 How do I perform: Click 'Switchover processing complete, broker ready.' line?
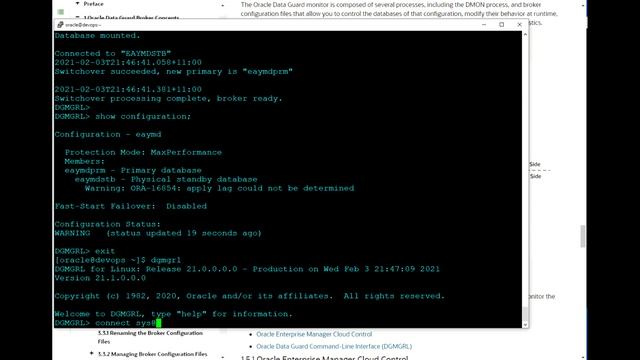click(x=168, y=98)
